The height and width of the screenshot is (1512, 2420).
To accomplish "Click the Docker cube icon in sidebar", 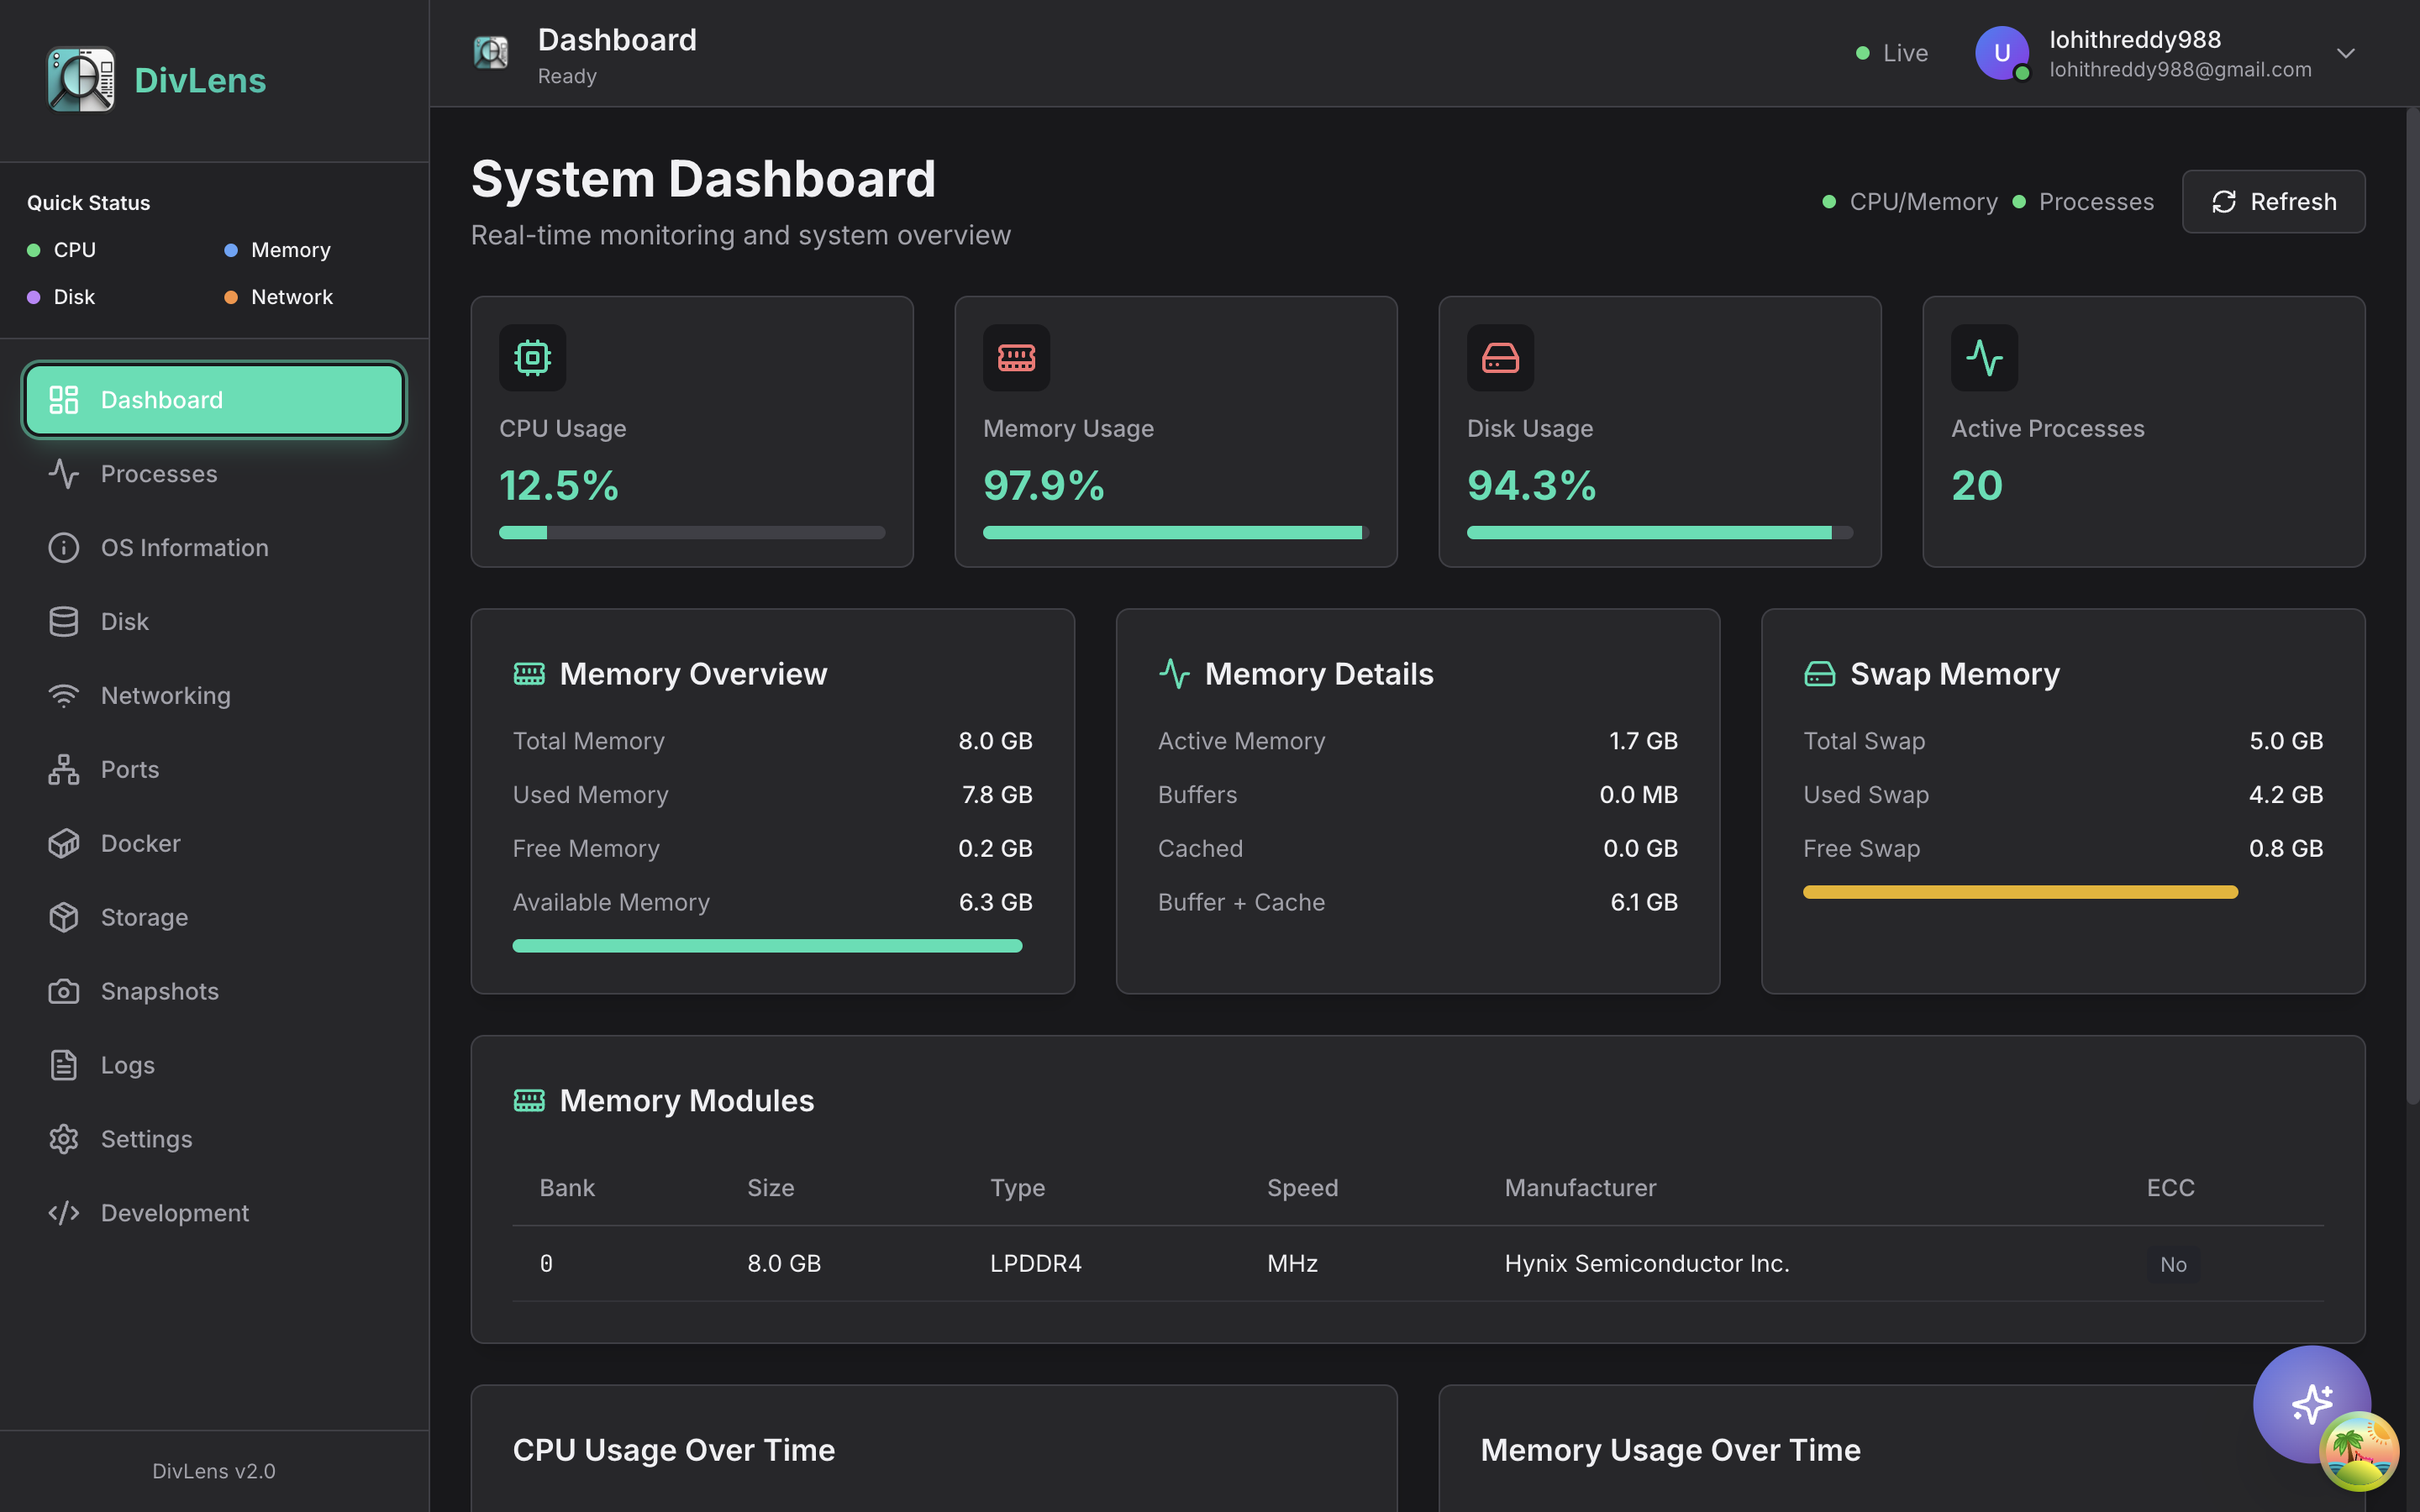I will pyautogui.click(x=64, y=843).
